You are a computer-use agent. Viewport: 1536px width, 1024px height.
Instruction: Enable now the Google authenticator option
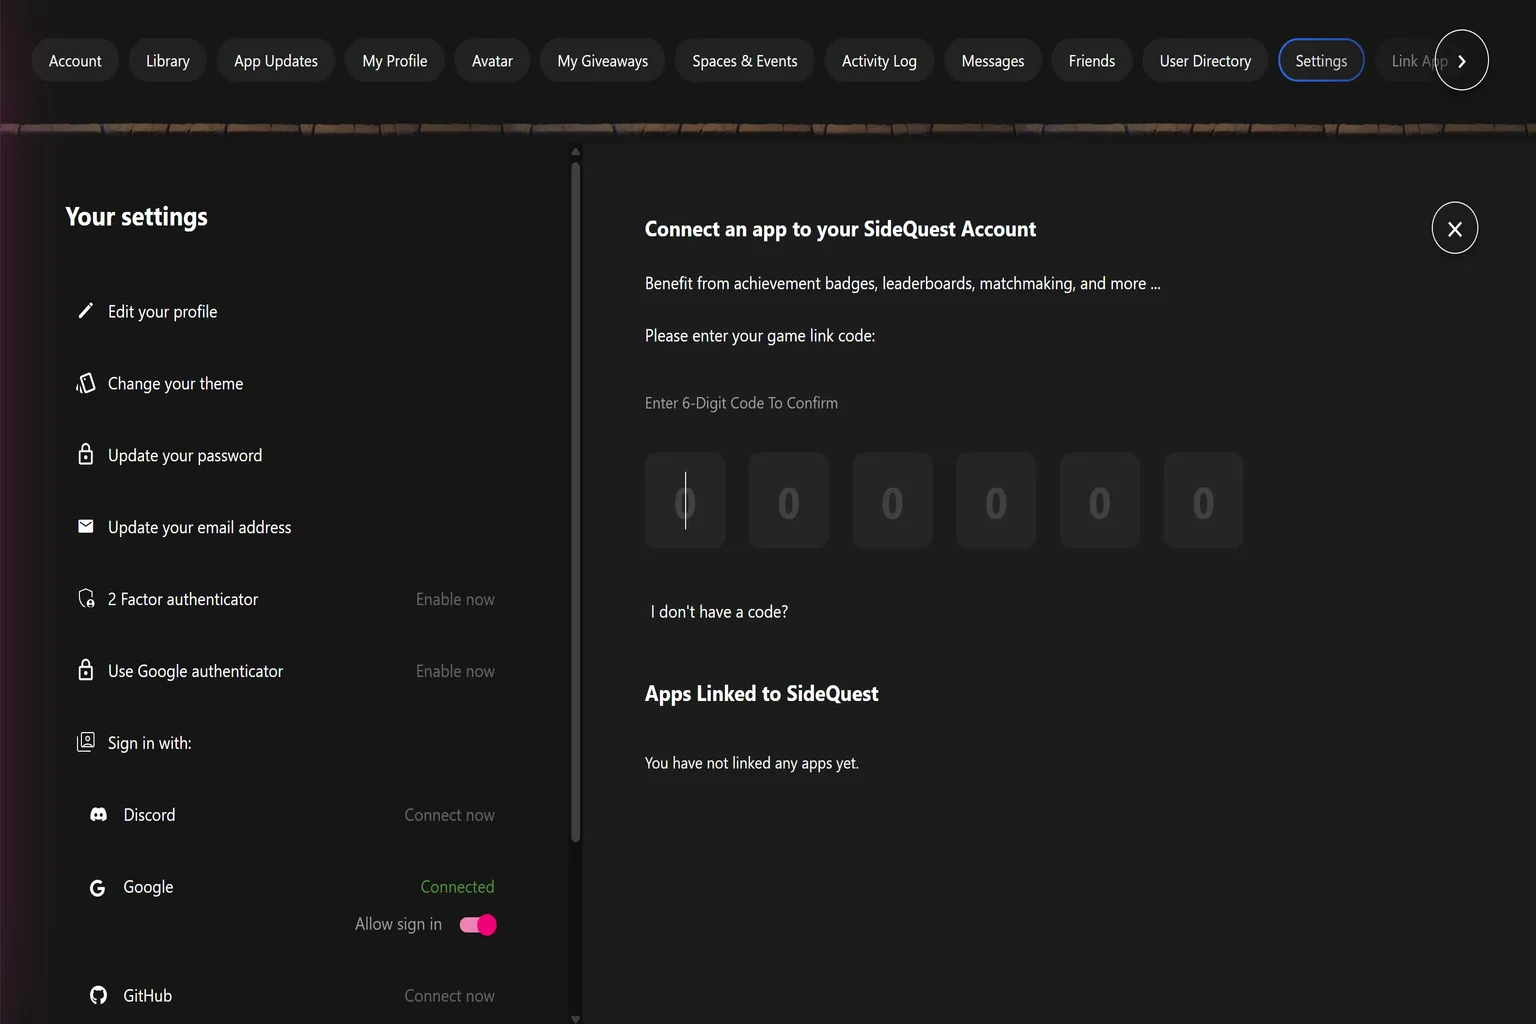(455, 671)
